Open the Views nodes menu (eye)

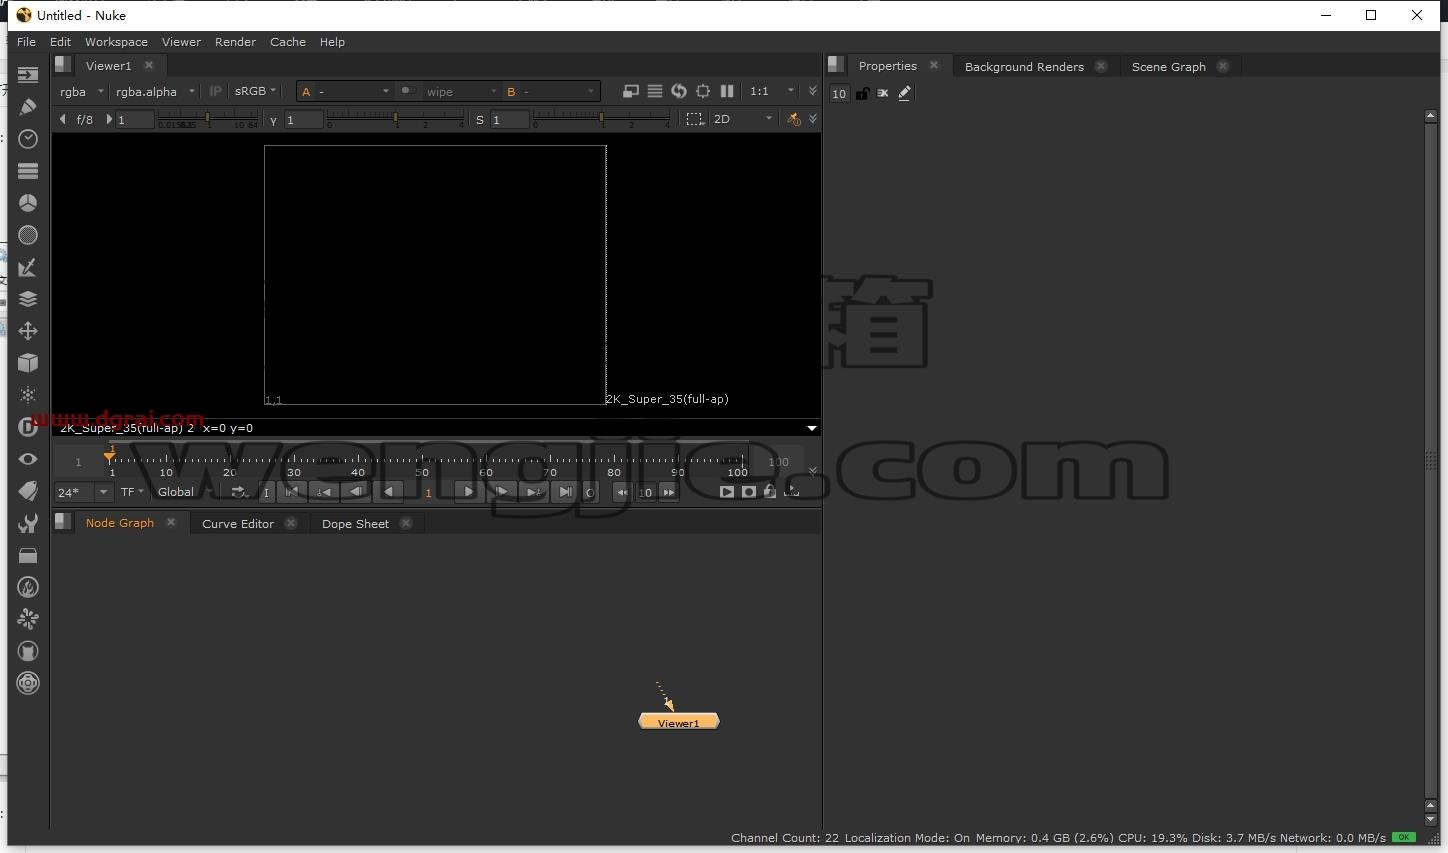pyautogui.click(x=28, y=459)
